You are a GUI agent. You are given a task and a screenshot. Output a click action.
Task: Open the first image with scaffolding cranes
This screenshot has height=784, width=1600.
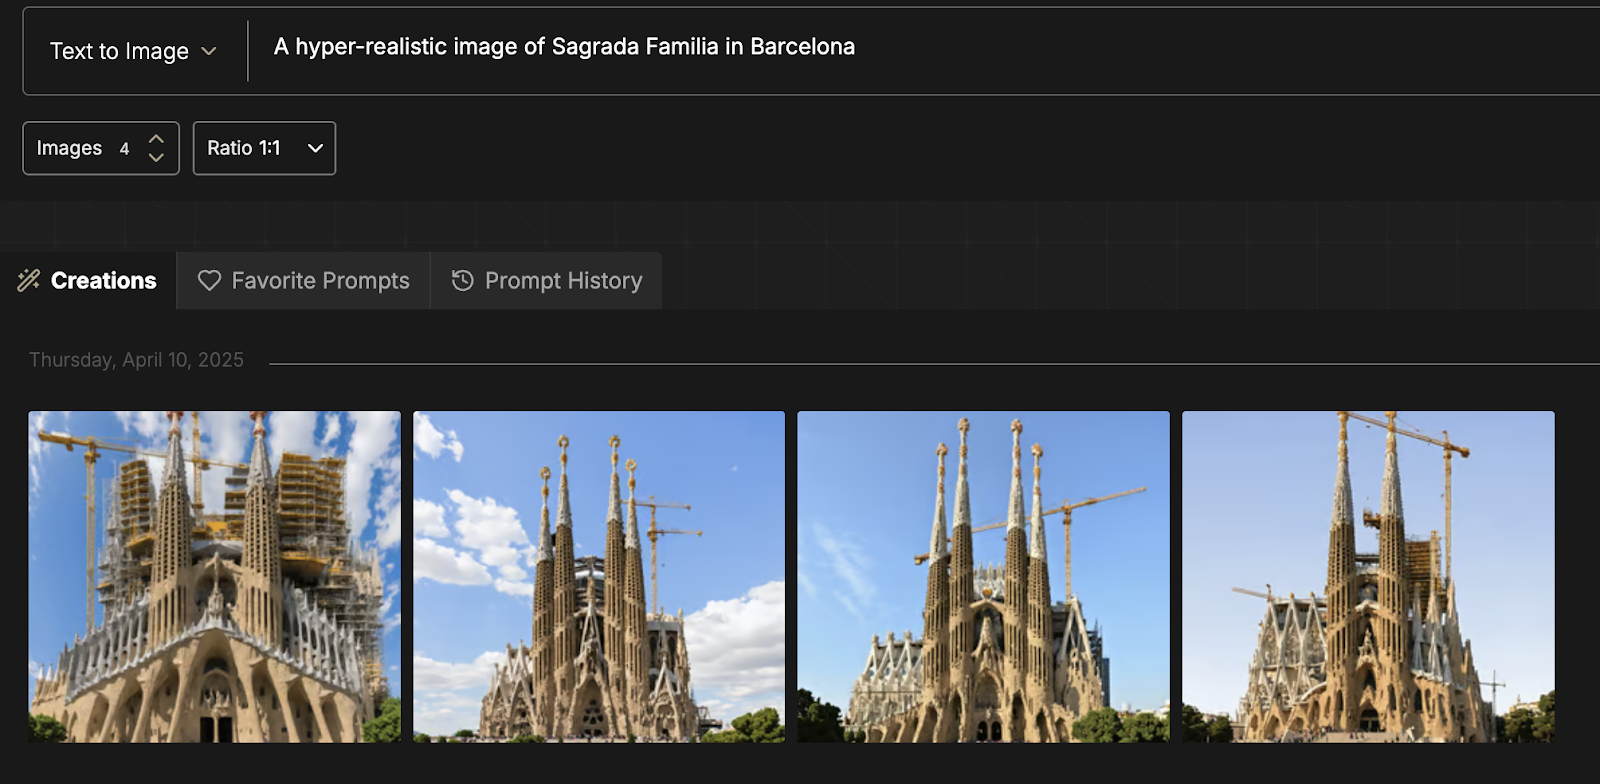(x=214, y=577)
